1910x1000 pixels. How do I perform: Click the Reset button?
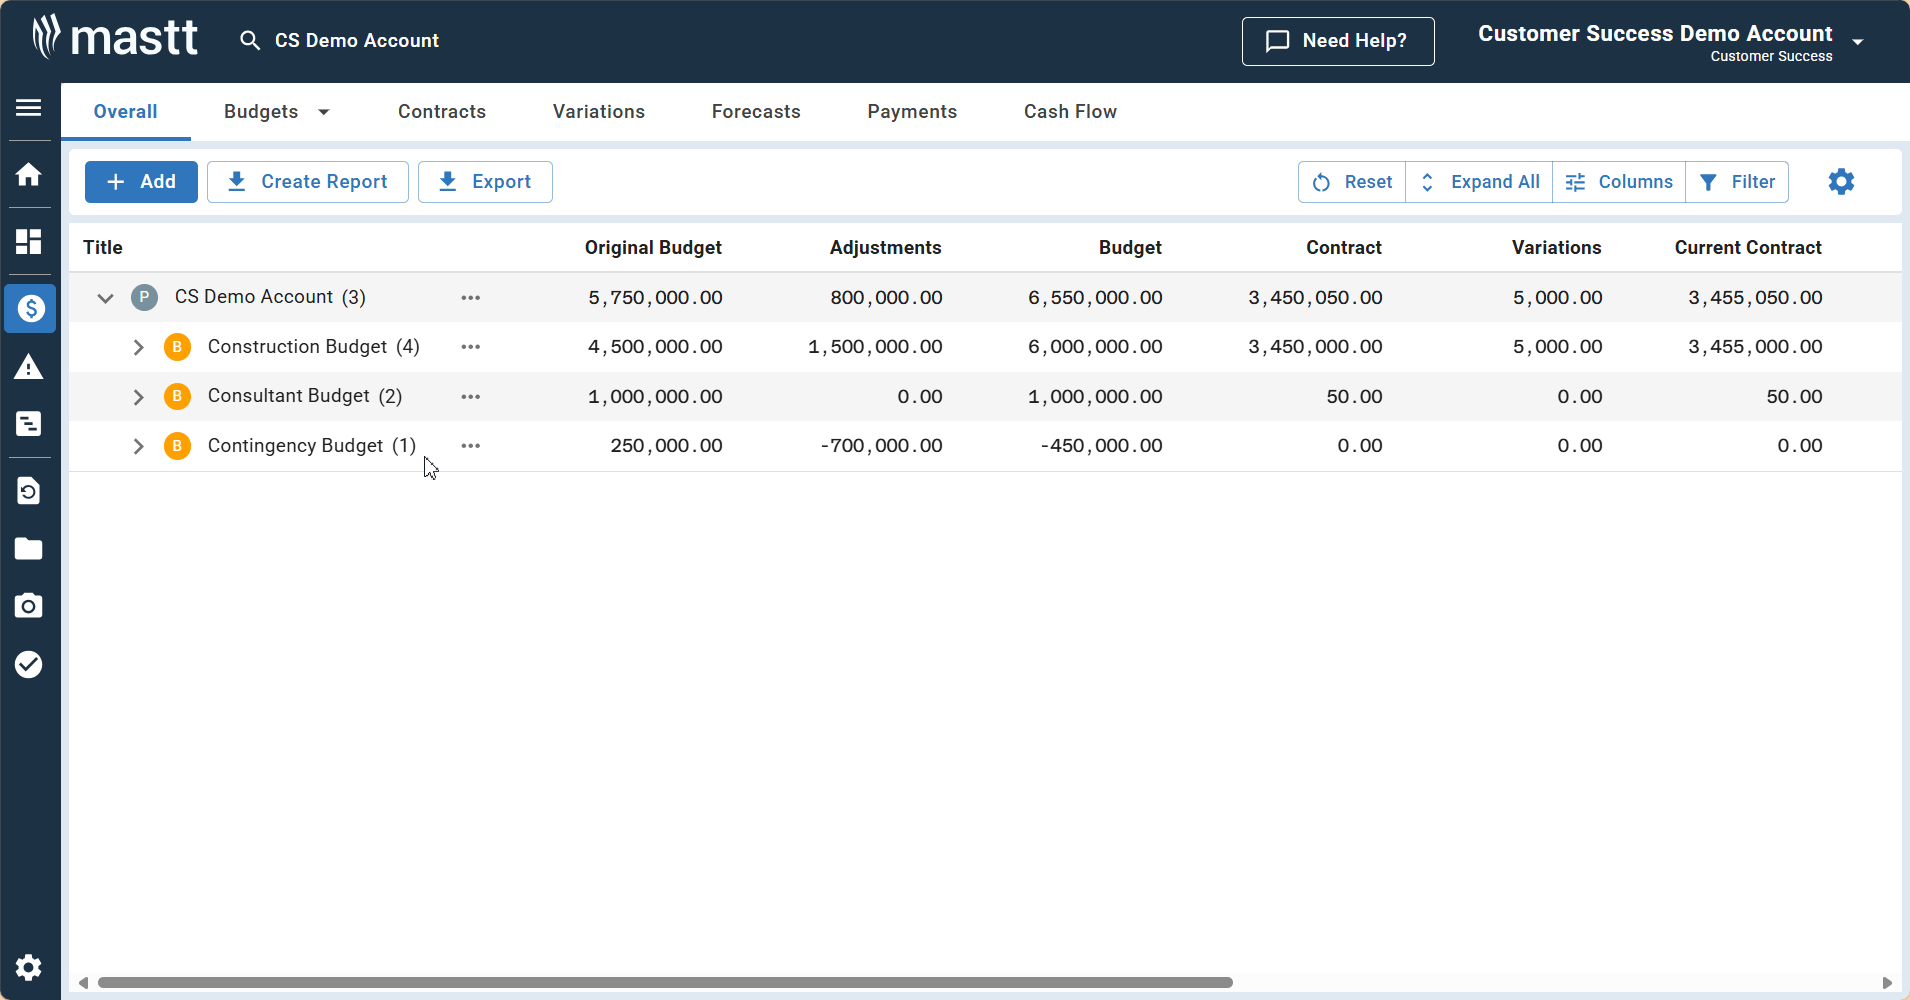pyautogui.click(x=1352, y=182)
